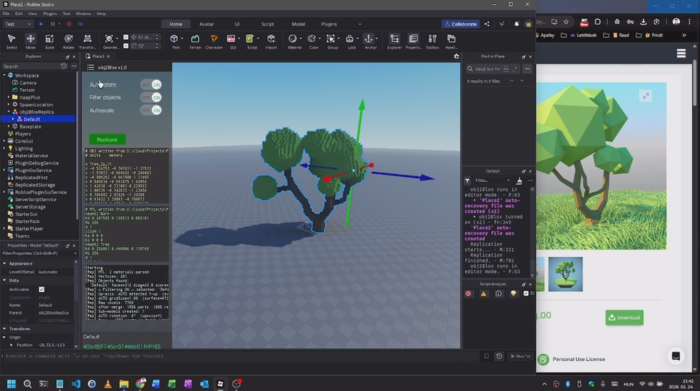Expand the Baseplate node
700x391 pixels.
point(8,127)
